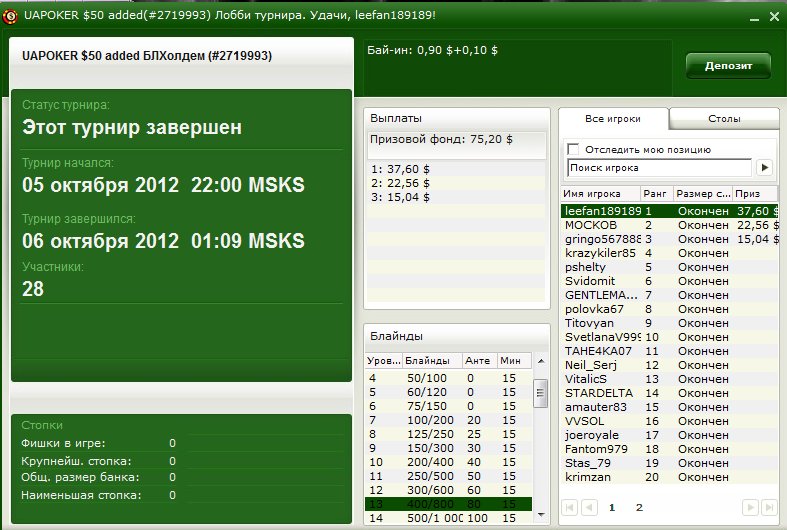Select player VitalicS row
This screenshot has height=530, width=787.
click(670, 379)
